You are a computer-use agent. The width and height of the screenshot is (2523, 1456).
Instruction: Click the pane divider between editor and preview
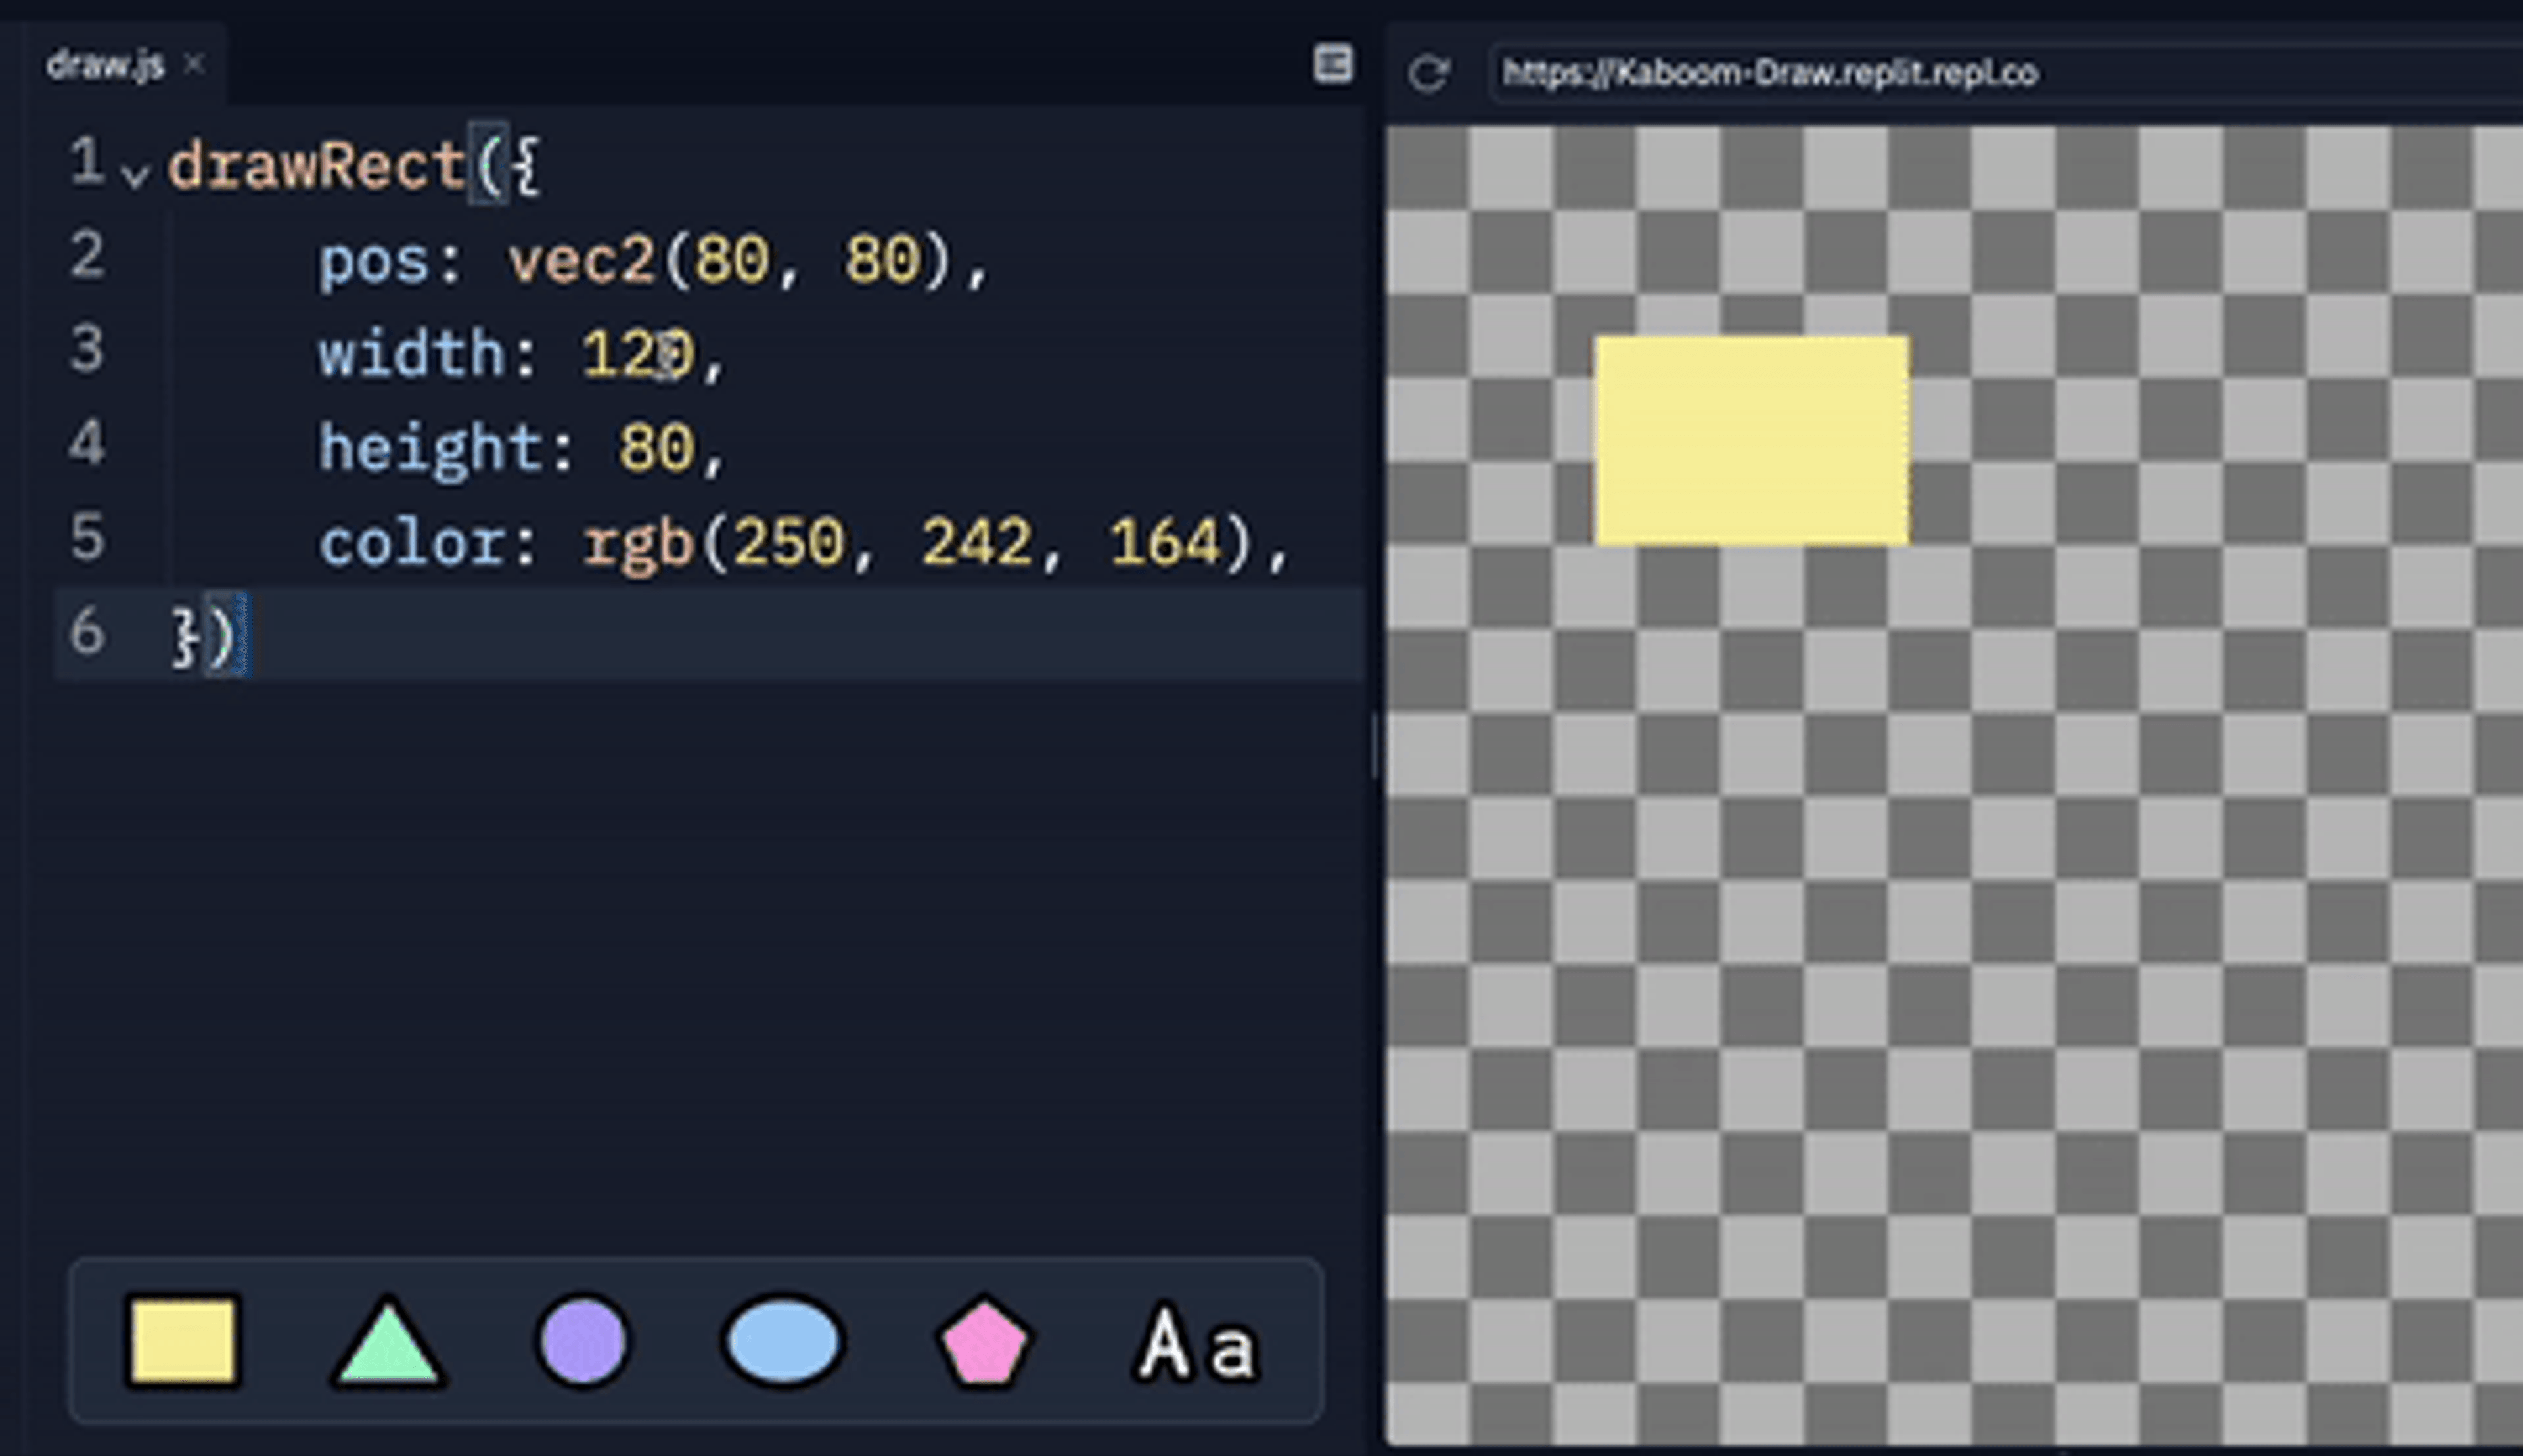point(1375,745)
